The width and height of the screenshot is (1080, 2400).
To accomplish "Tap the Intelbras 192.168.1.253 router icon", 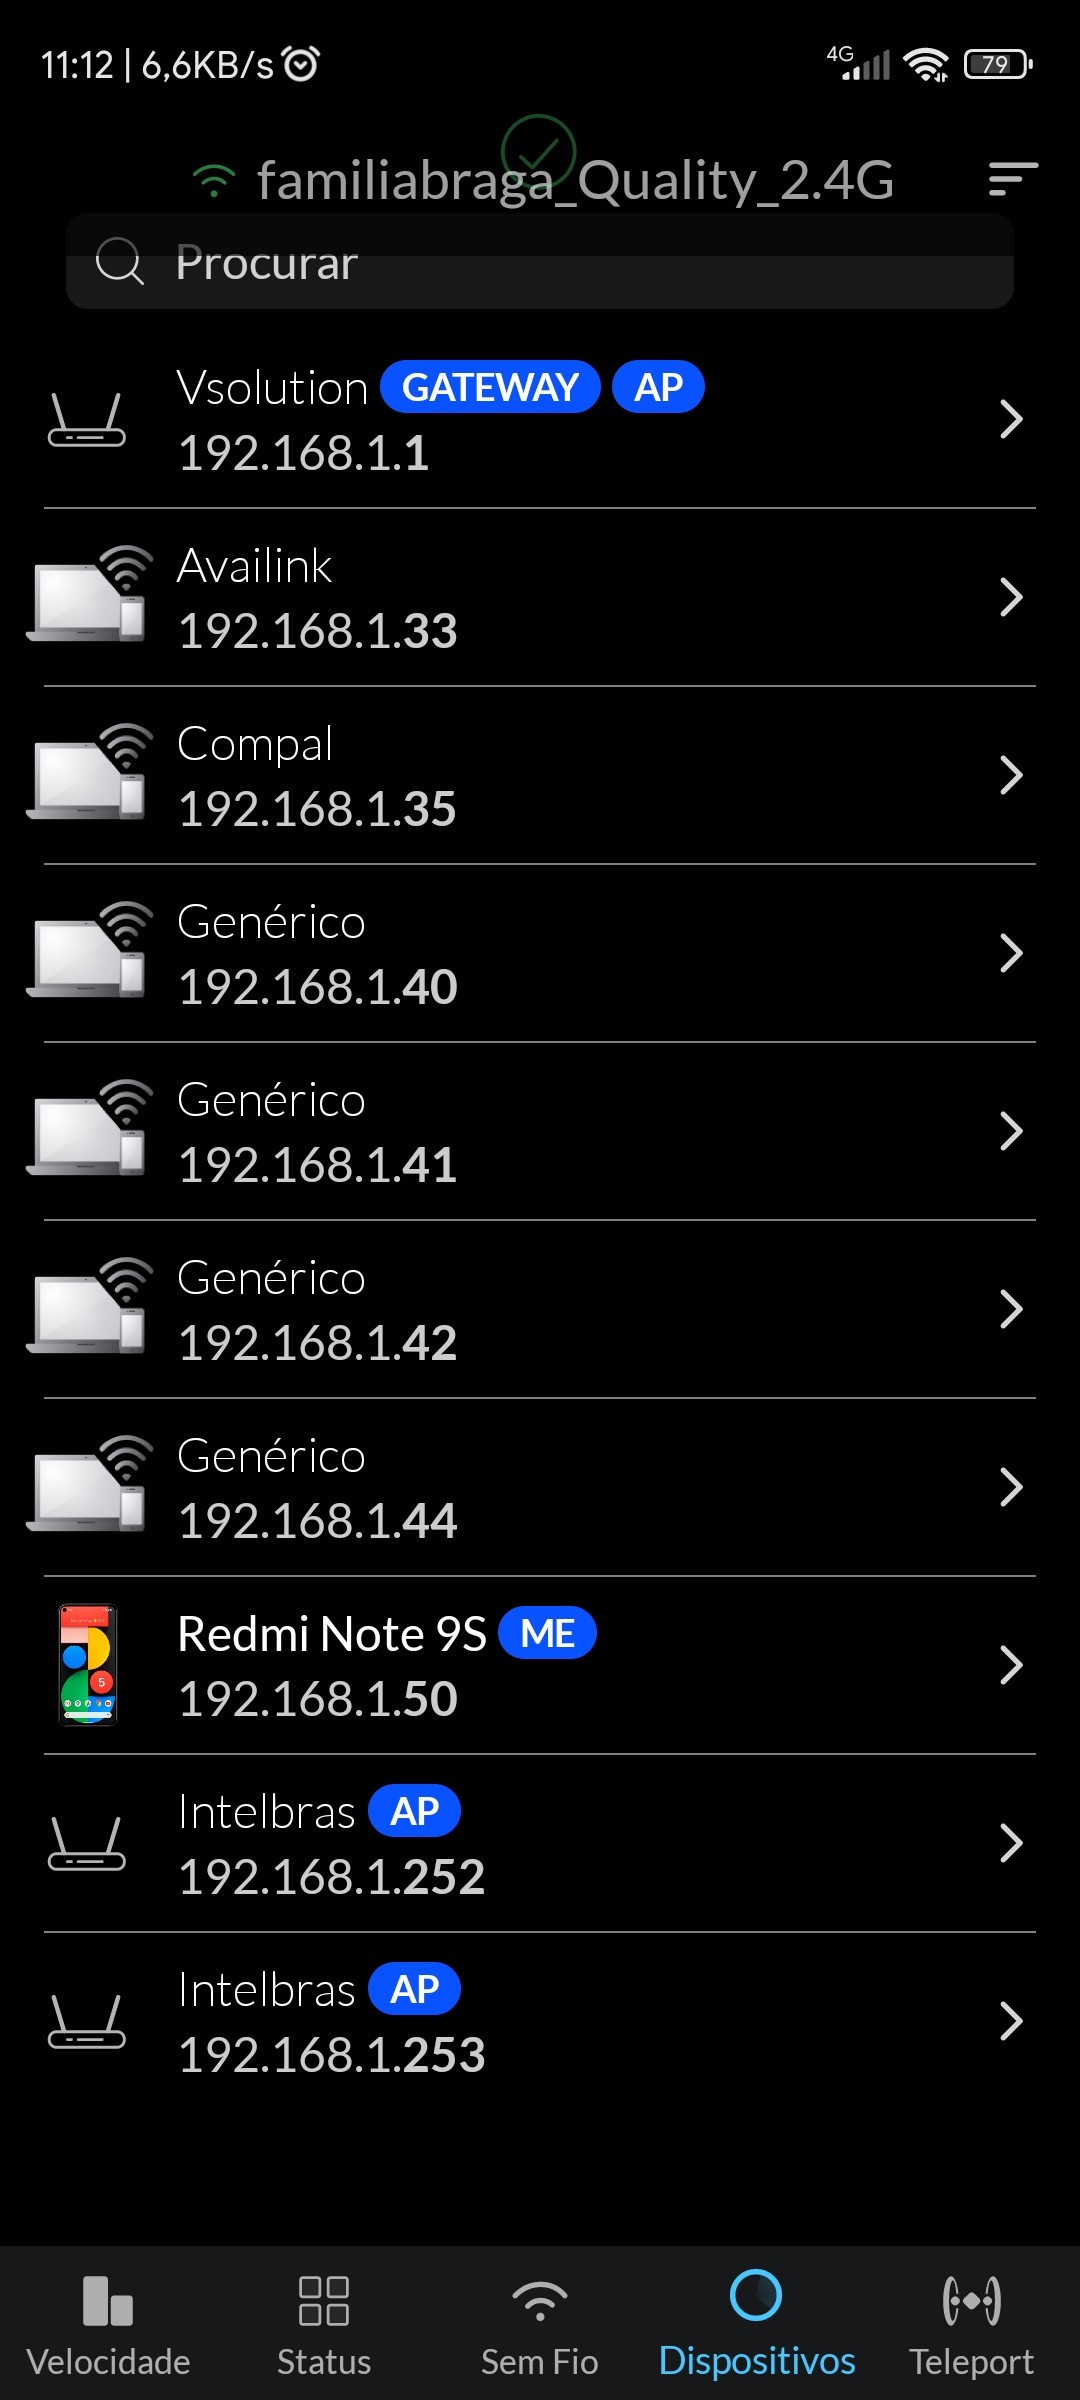I will (x=87, y=2022).
